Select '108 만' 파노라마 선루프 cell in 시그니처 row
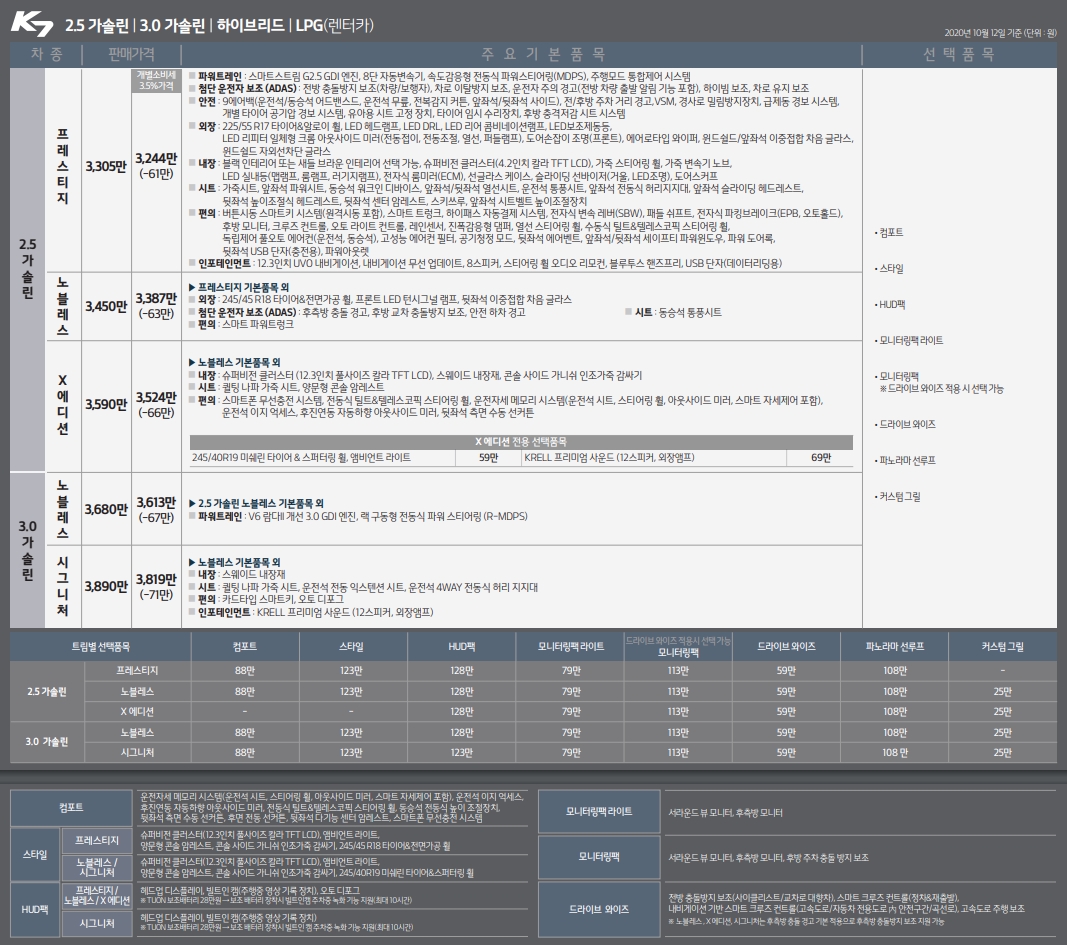The image size is (1067, 945). tap(895, 752)
